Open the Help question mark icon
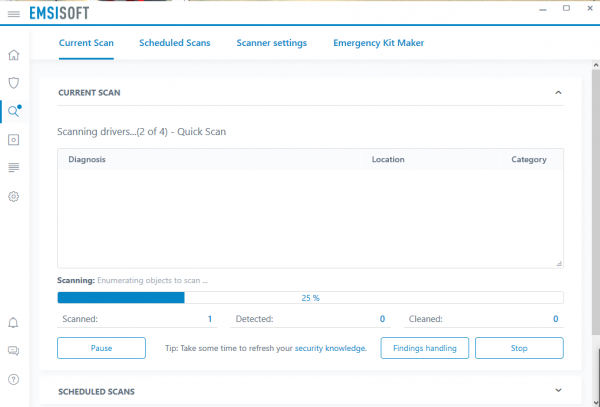This screenshot has width=600, height=407. coord(13,379)
